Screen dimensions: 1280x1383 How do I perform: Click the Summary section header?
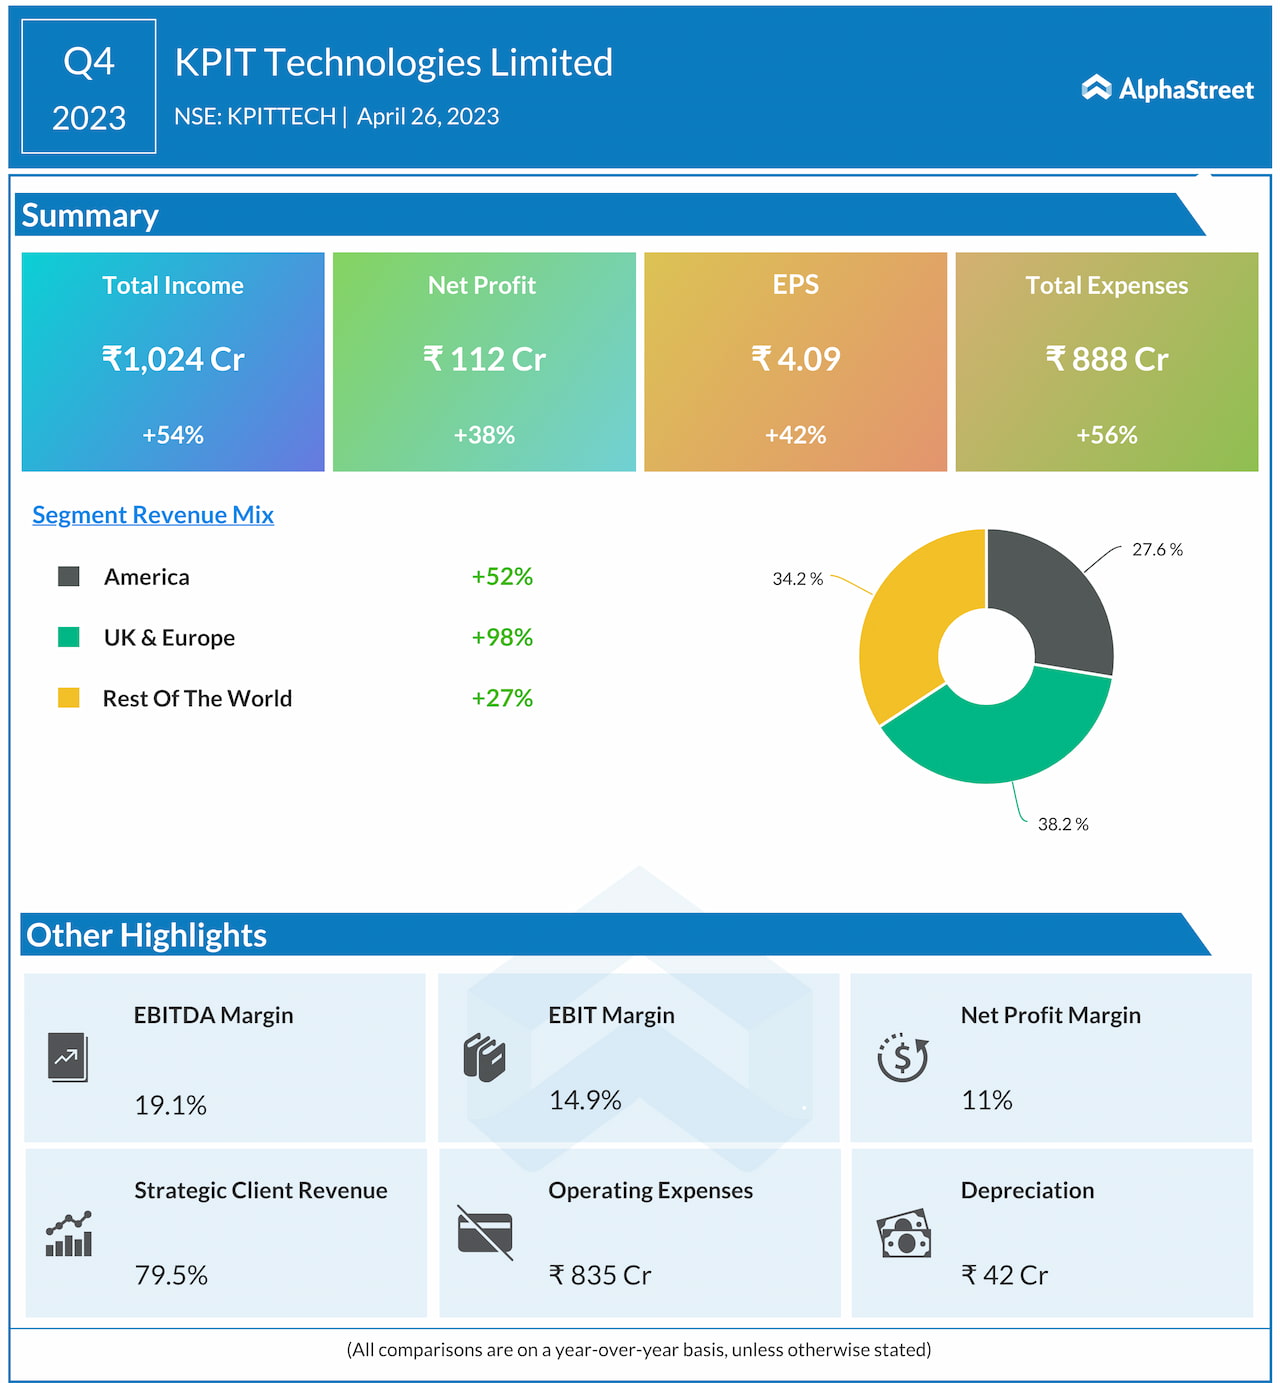[x=90, y=216]
